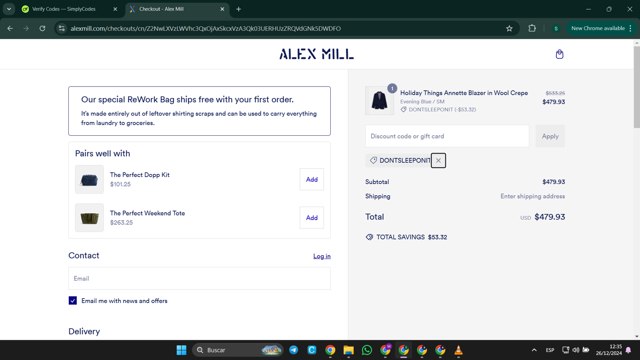Viewport: 640px width, 360px height.
Task: Open the taskbar clock and date
Action: pyautogui.click(x=609, y=350)
